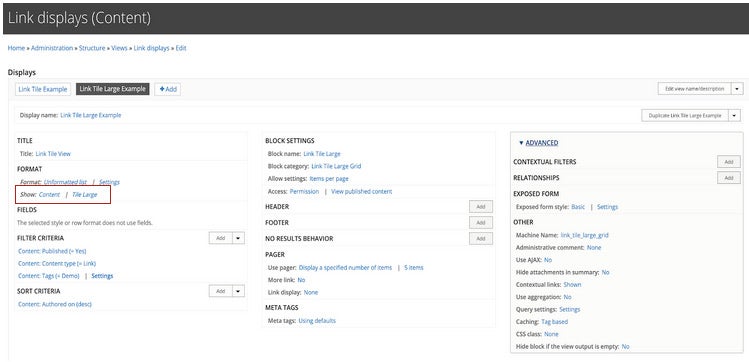Open Format Settings link
The height and width of the screenshot is (362, 749).
(109, 182)
